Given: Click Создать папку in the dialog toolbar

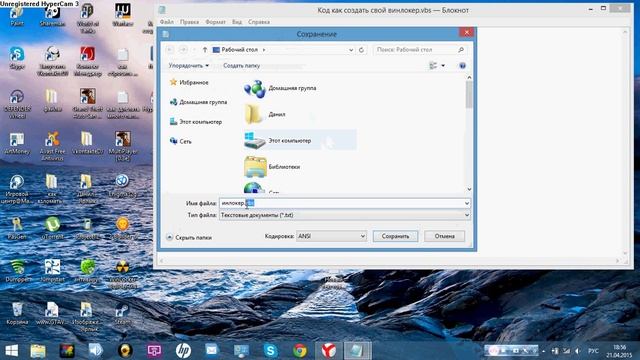Looking at the screenshot, I should click(241, 65).
